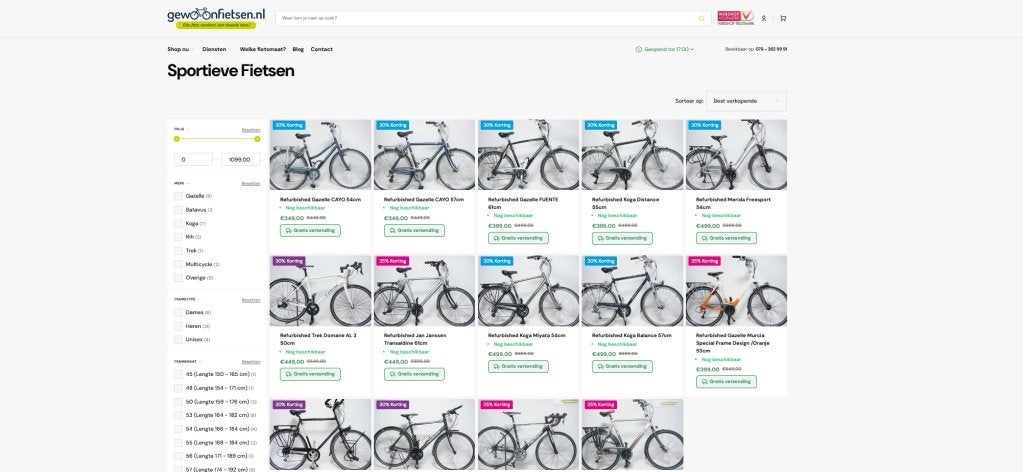The width and height of the screenshot is (1024, 472).
Task: Collapse the Frametype filter section
Action: click(x=187, y=300)
